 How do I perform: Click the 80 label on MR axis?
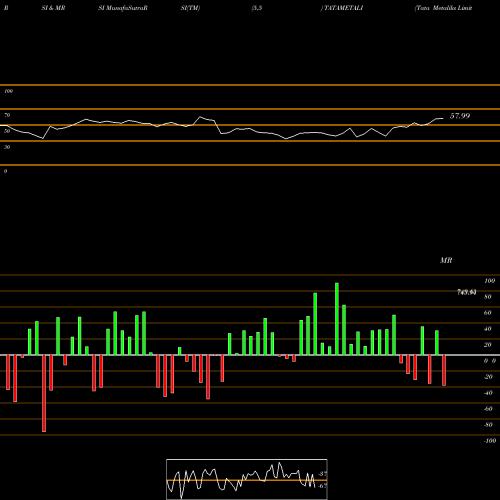(488, 297)
